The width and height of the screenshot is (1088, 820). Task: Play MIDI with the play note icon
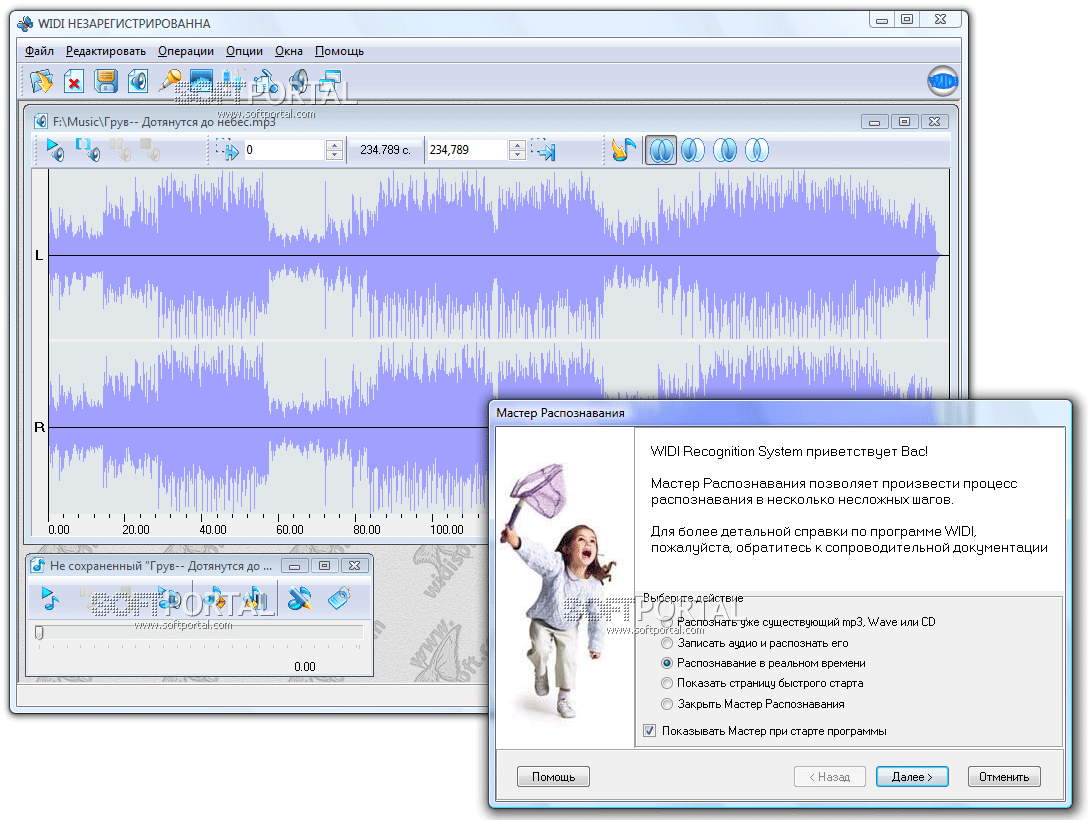[49, 598]
